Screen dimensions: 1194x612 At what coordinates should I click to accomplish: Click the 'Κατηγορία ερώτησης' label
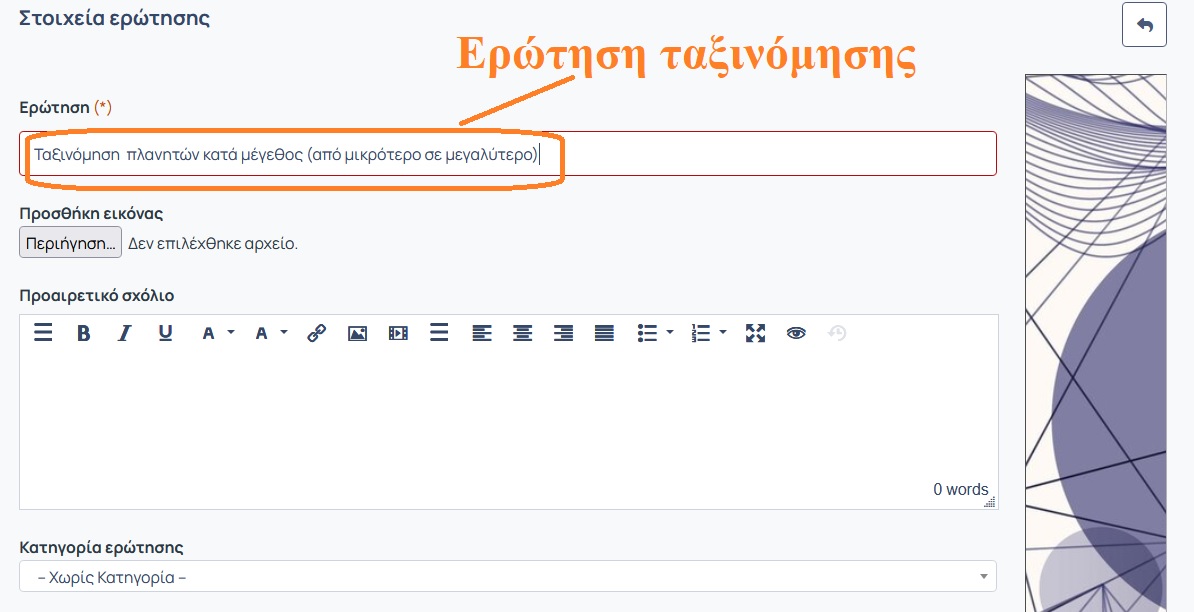pos(101,547)
